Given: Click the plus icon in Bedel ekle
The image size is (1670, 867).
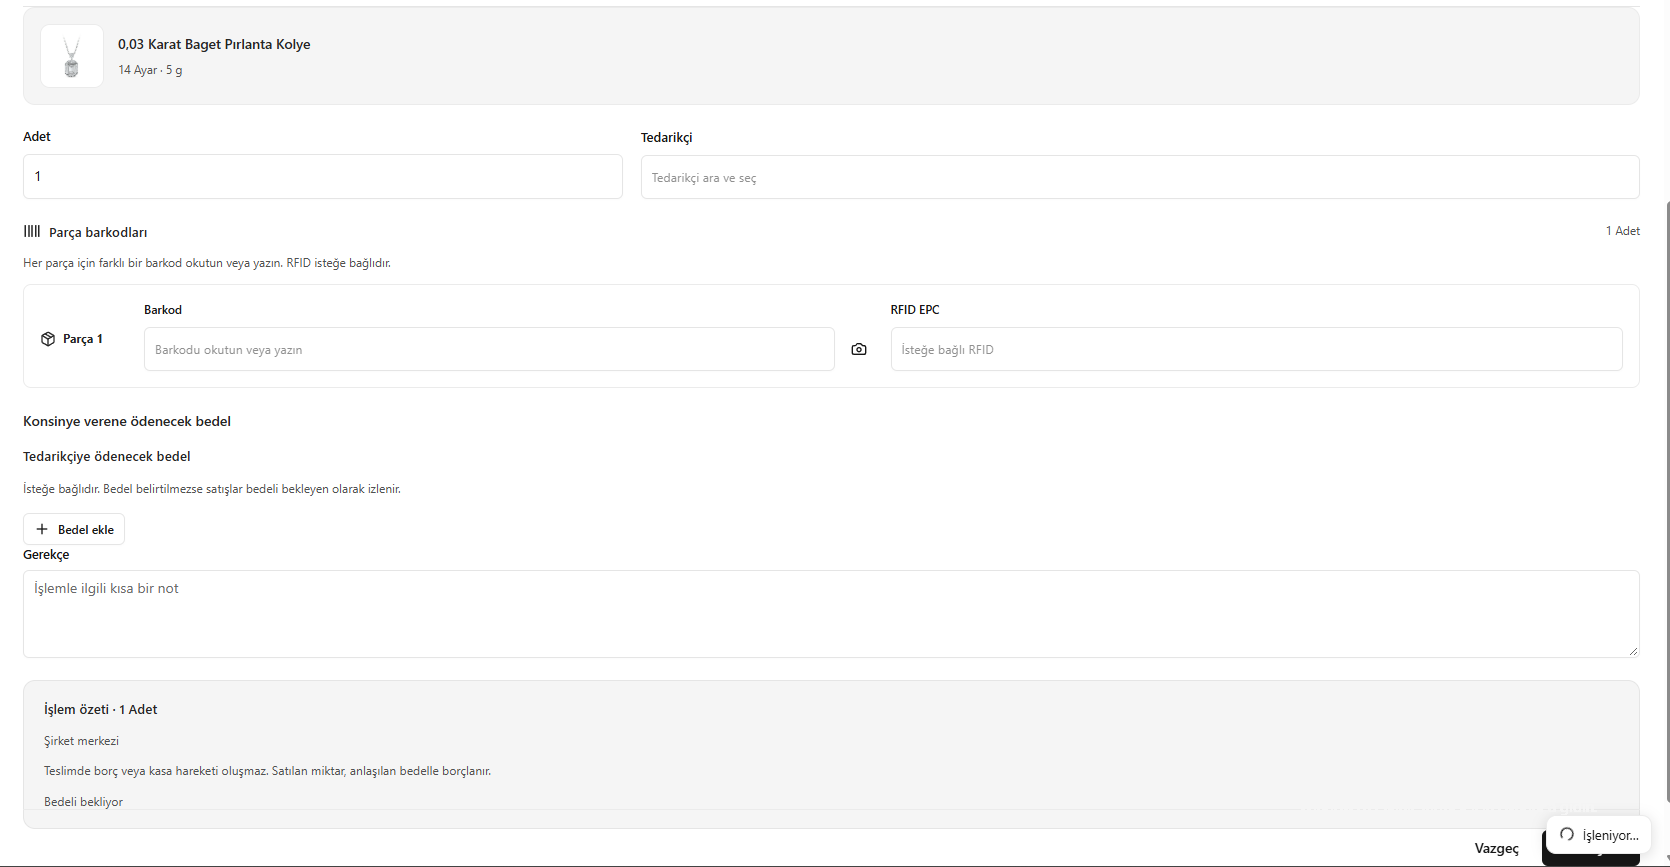Looking at the screenshot, I should click(42, 529).
